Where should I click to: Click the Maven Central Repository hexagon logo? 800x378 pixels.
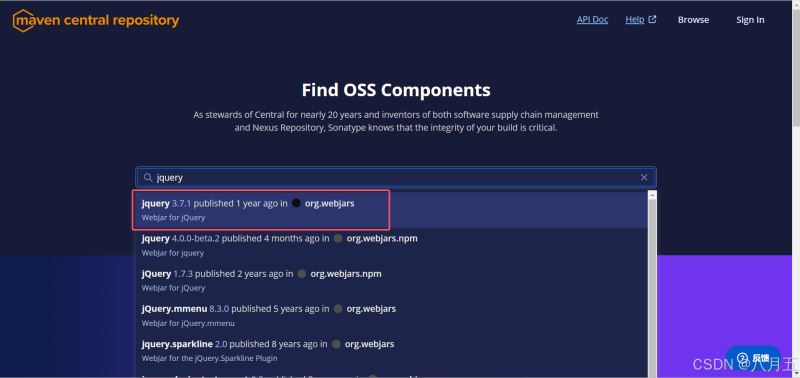tap(23, 20)
